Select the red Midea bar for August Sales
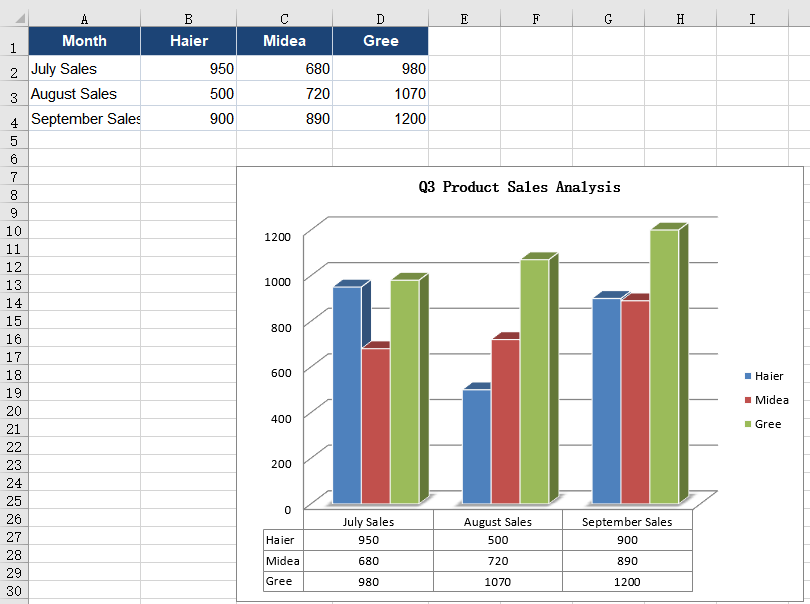 click(506, 421)
